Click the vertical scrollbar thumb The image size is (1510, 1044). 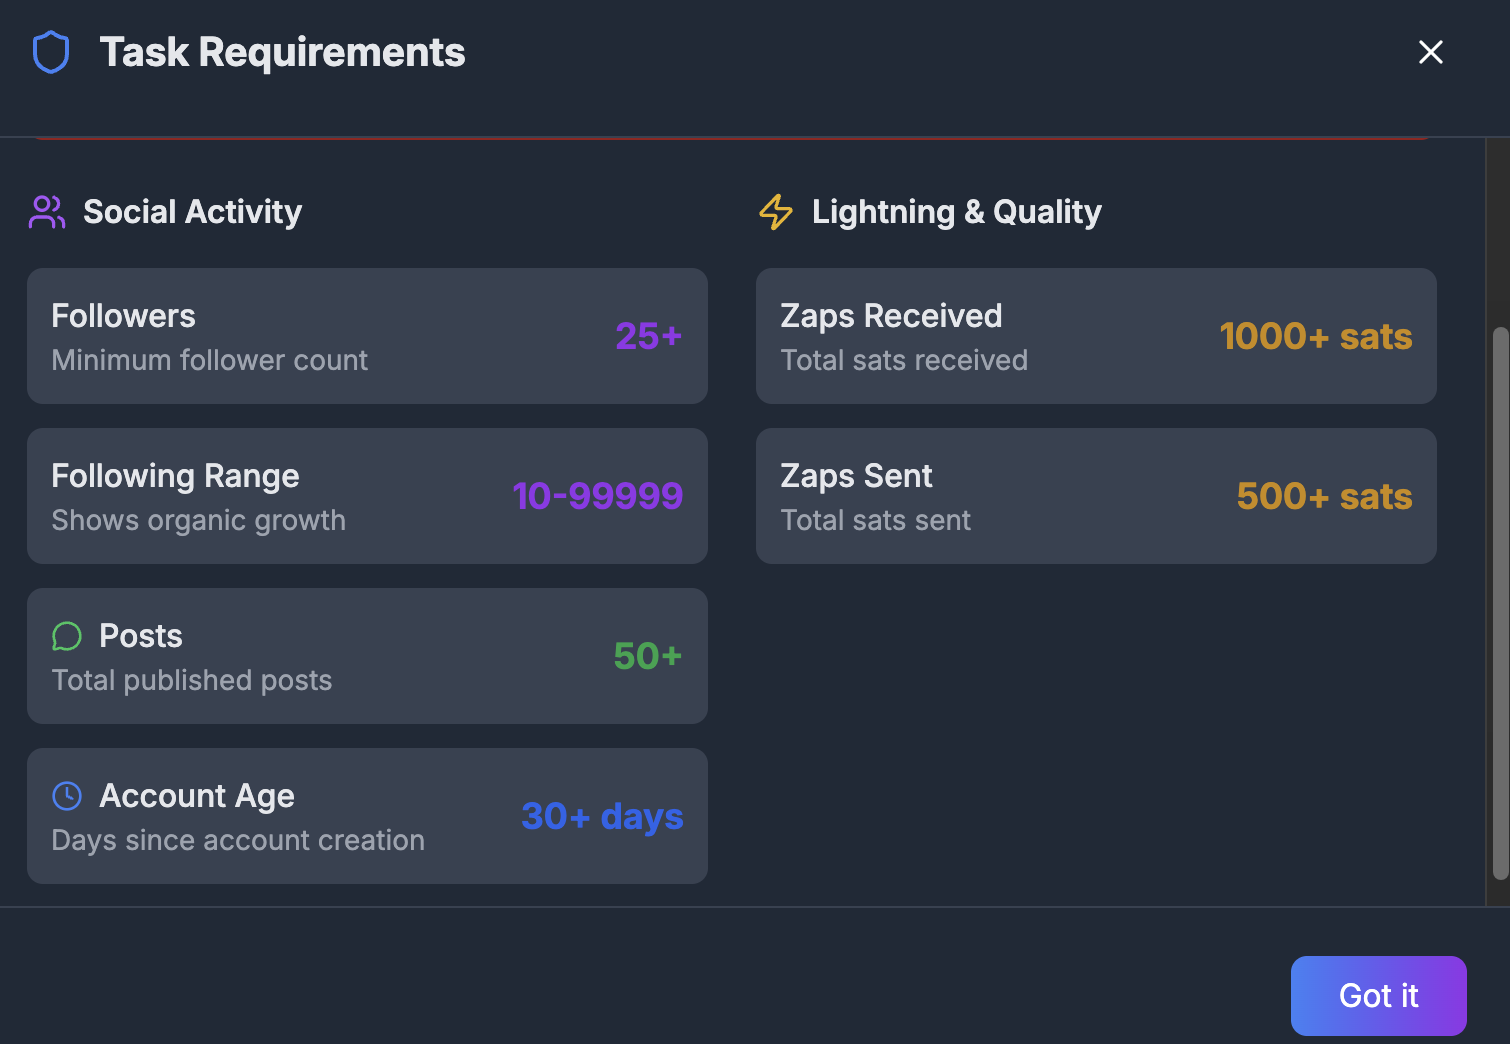pos(1500,603)
